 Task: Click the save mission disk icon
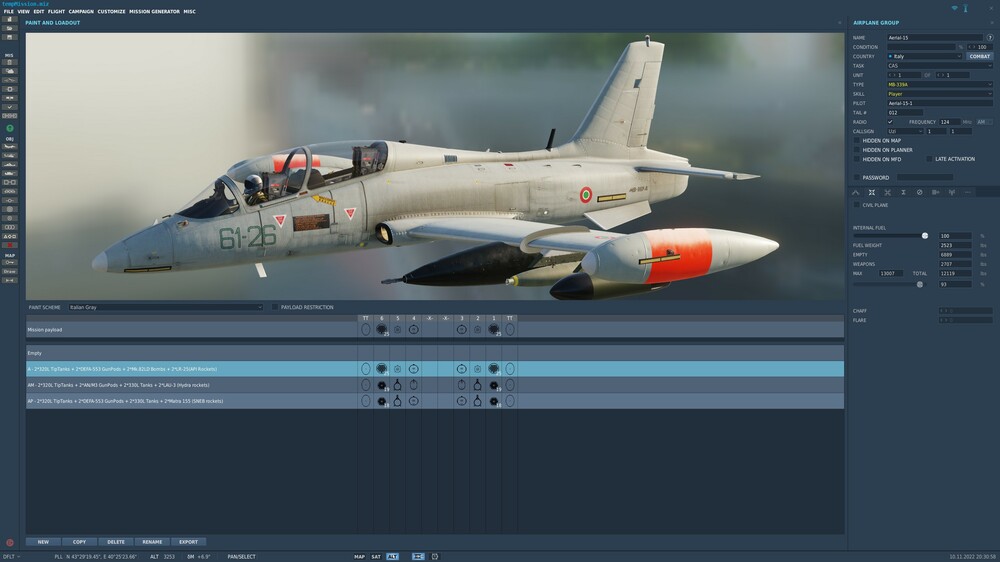10,38
